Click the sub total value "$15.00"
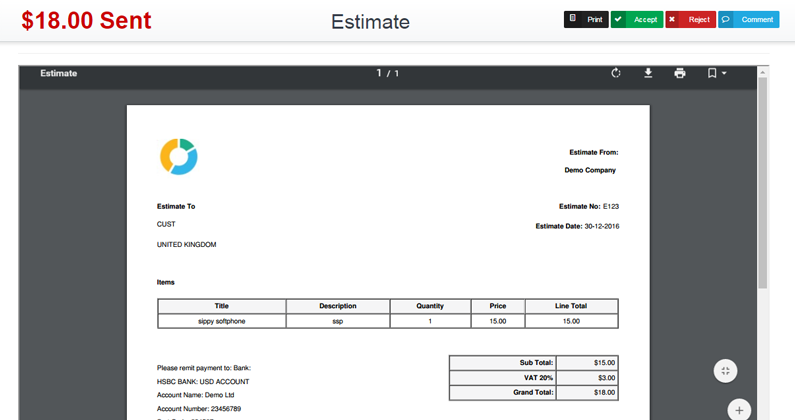The width and height of the screenshot is (795, 420). 604,363
